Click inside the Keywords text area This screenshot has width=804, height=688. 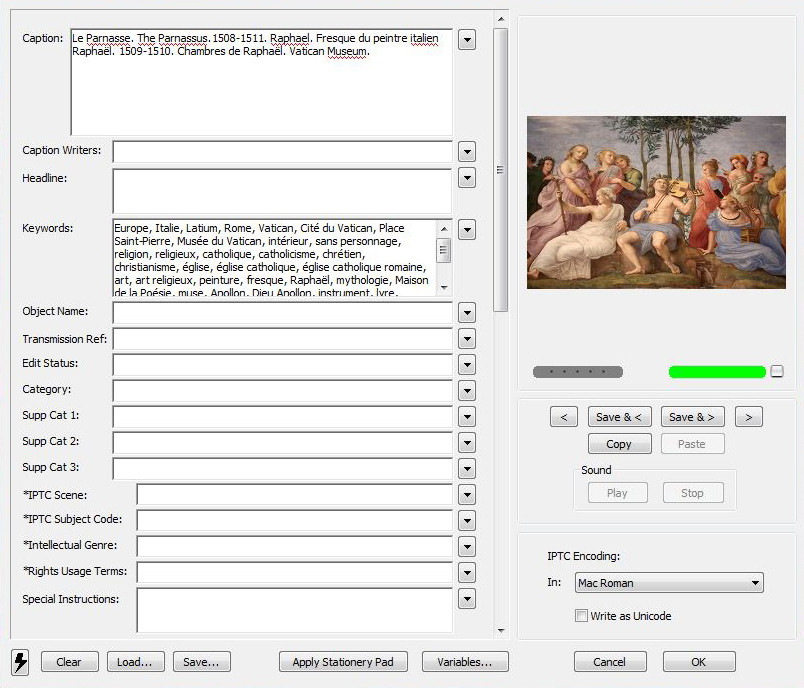click(274, 257)
